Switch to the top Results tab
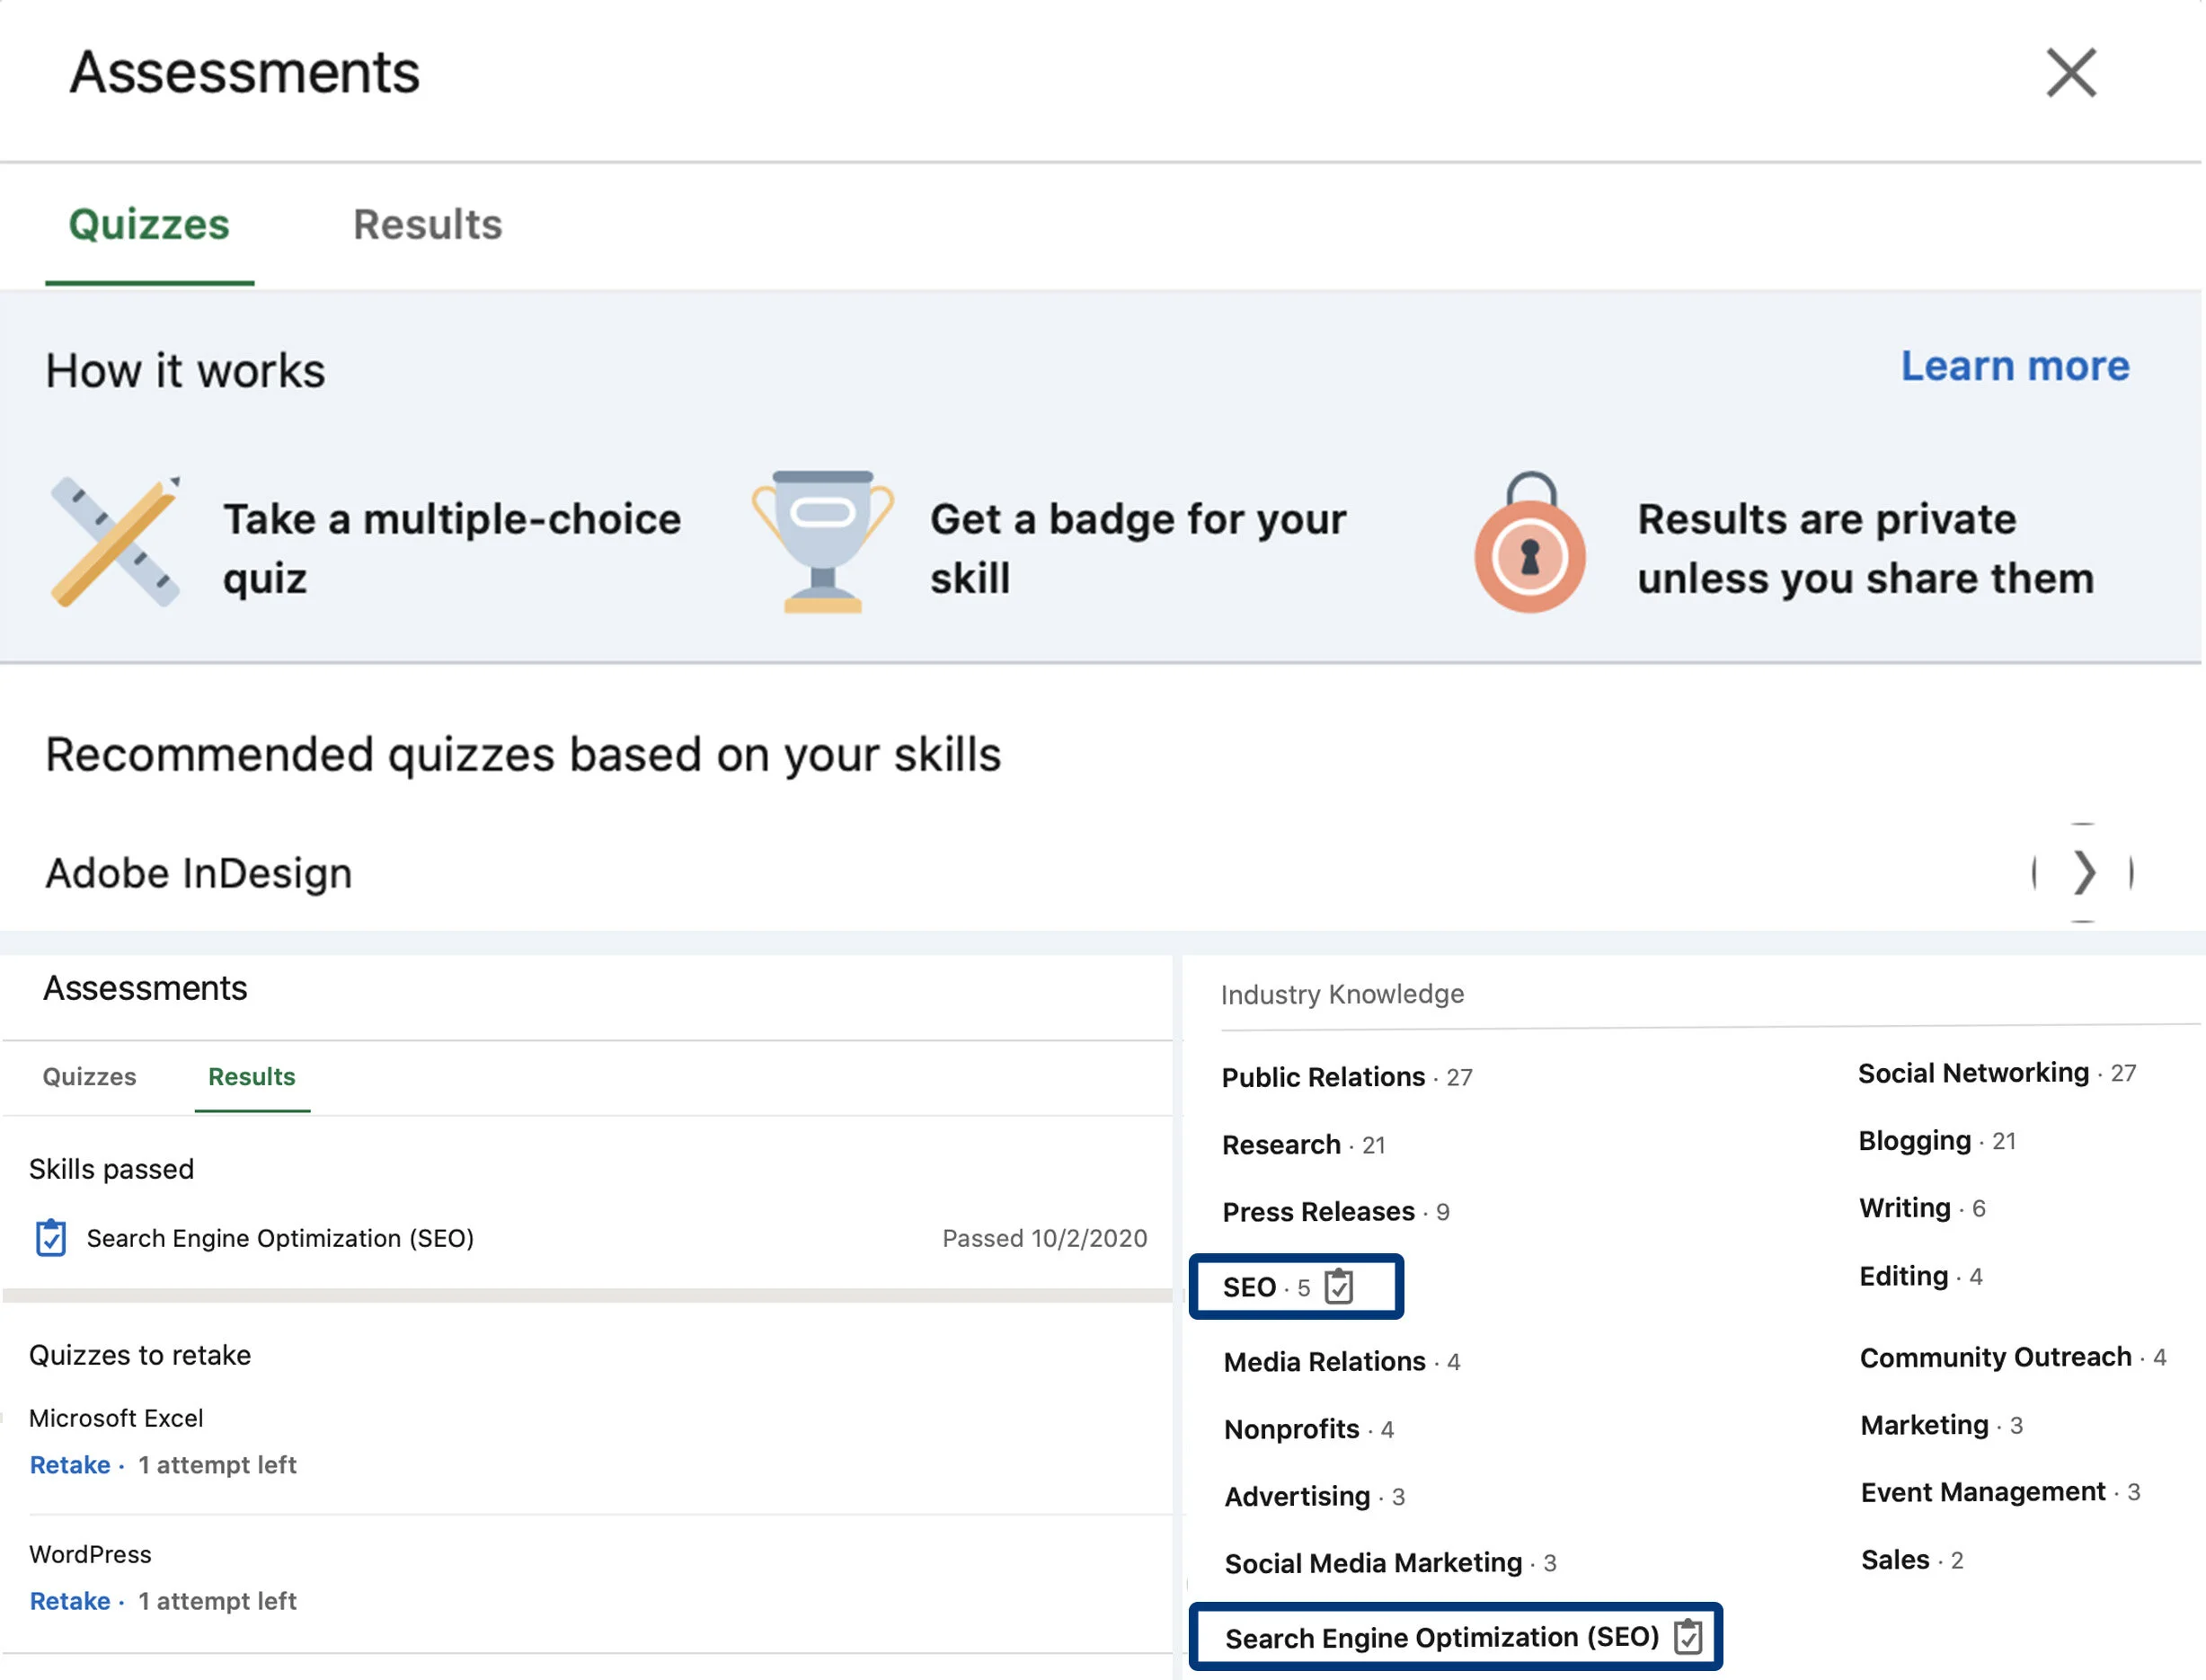2206x1680 pixels. (x=427, y=225)
